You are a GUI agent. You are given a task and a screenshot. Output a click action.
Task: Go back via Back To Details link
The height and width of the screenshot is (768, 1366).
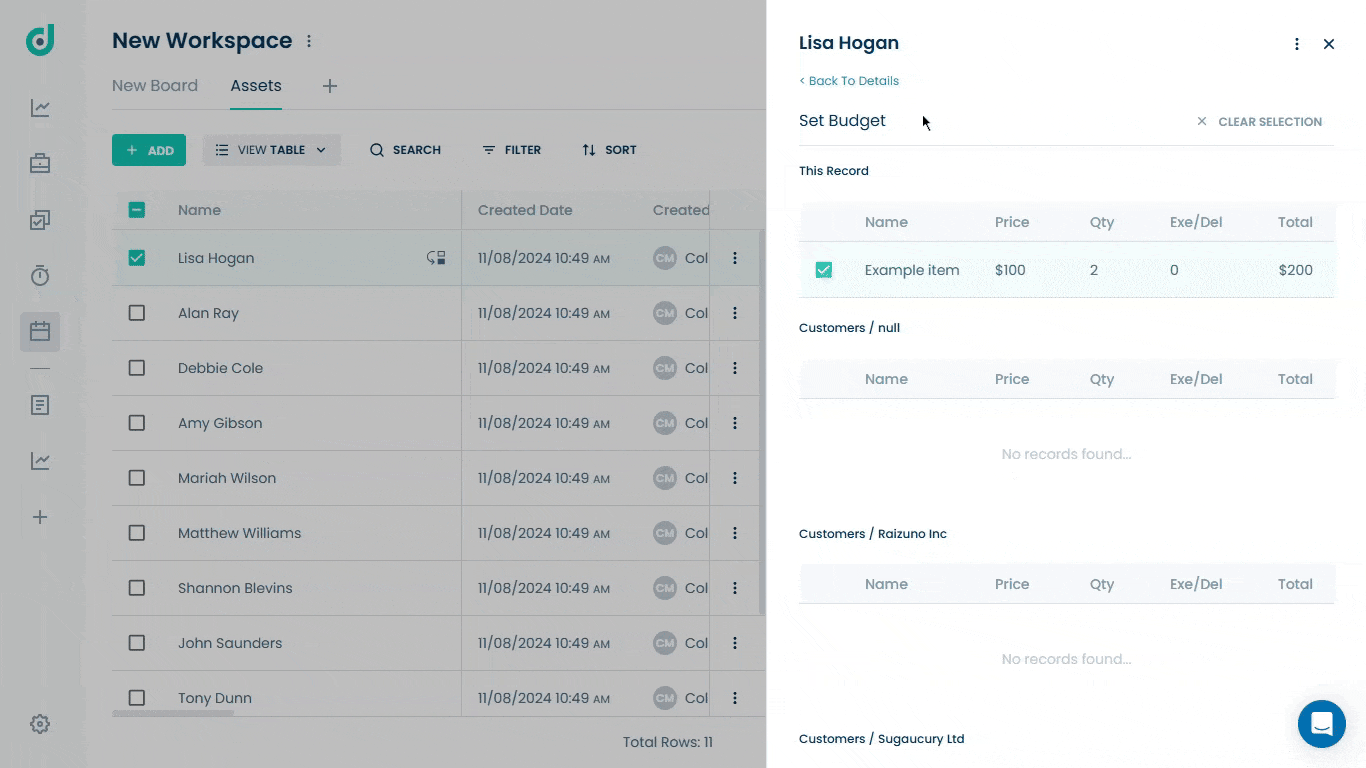point(849,81)
